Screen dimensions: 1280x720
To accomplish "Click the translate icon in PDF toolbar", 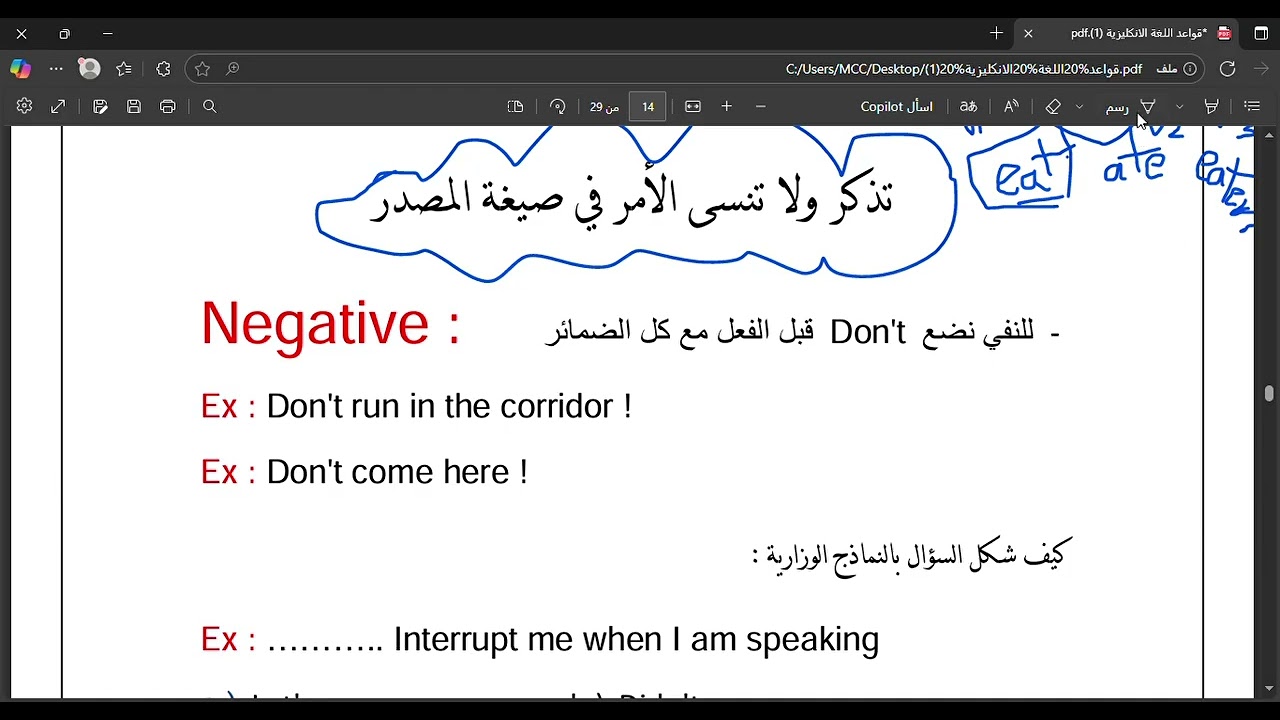I will click(968, 106).
